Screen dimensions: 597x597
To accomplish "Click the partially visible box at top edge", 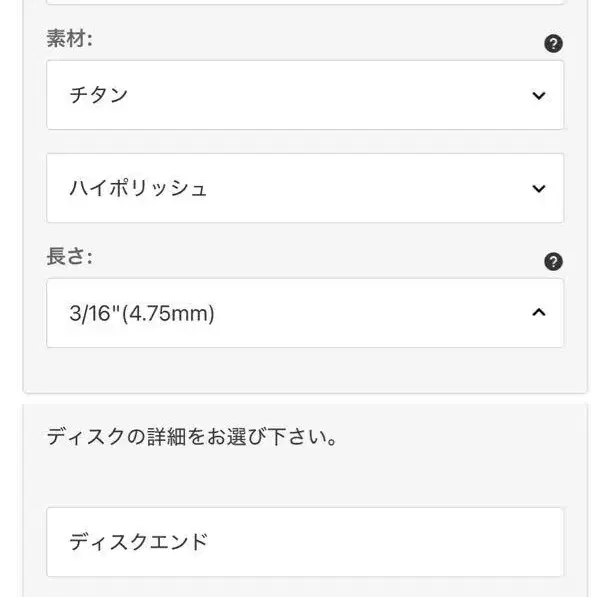I will coord(305,2).
